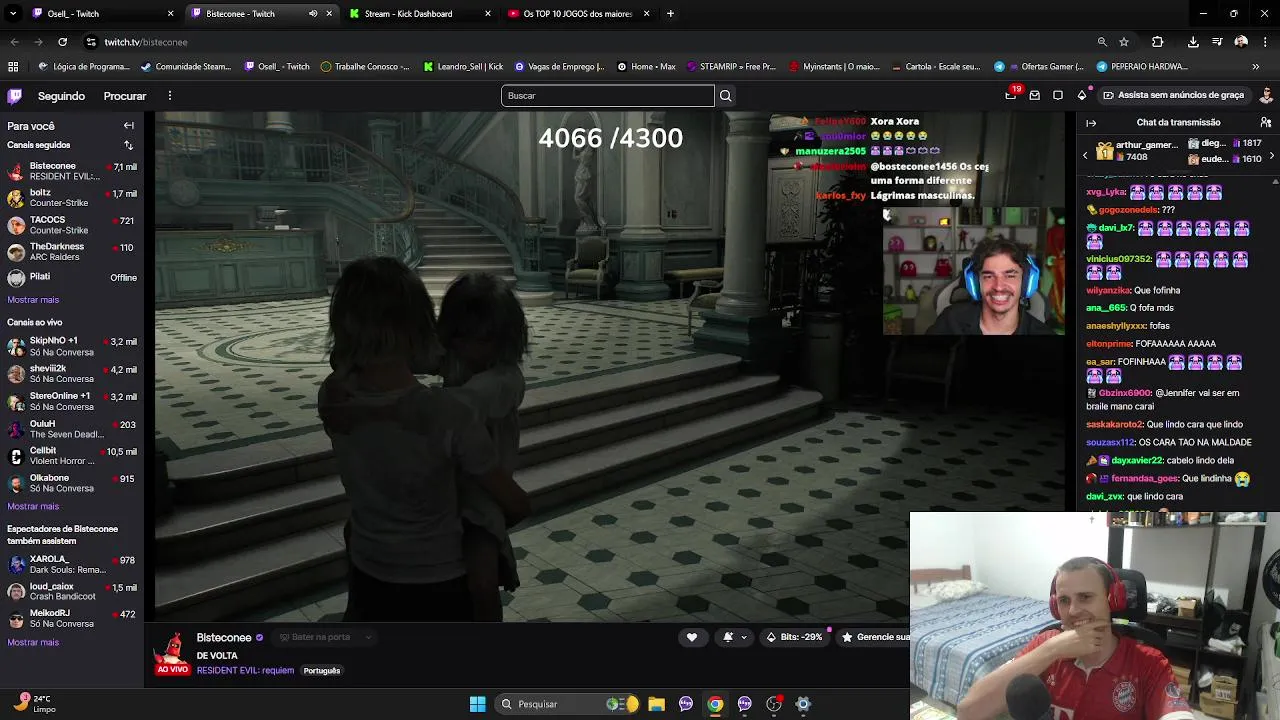This screenshot has height=720, width=1280.
Task: Open the 'RESIDENT EVIL: requiem' game link
Action: point(245,670)
